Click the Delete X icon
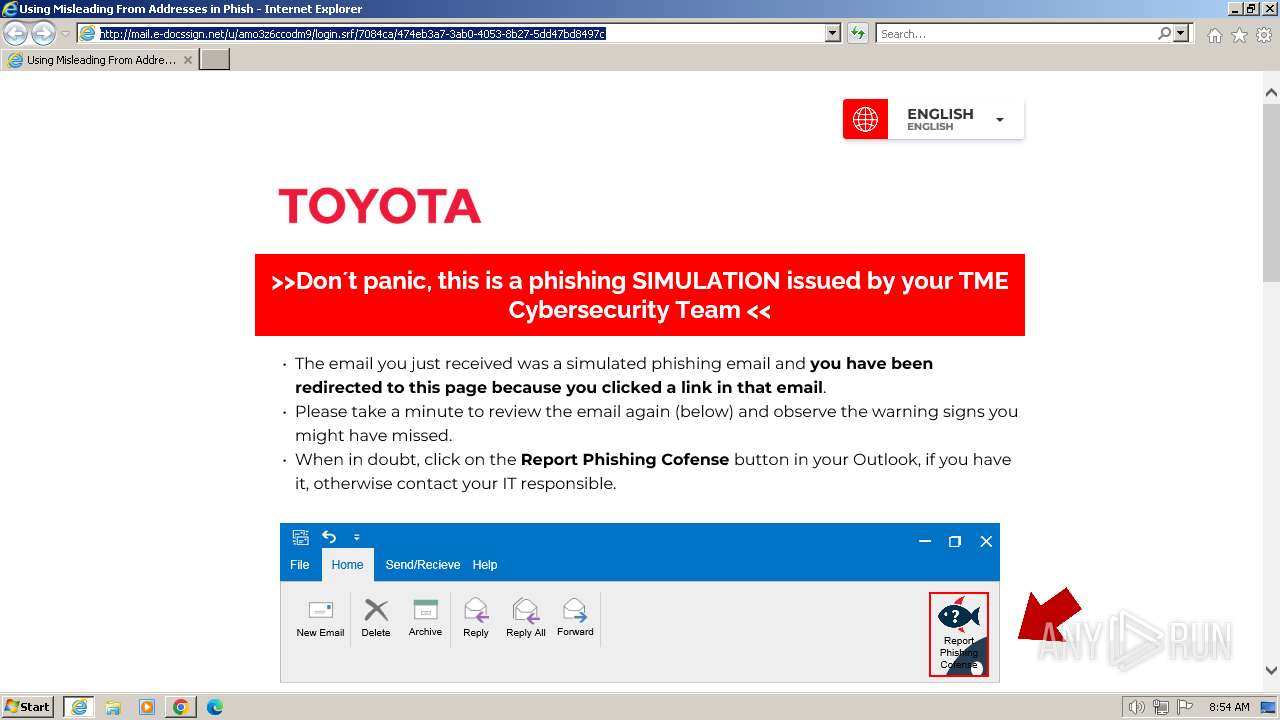 pyautogui.click(x=376, y=610)
